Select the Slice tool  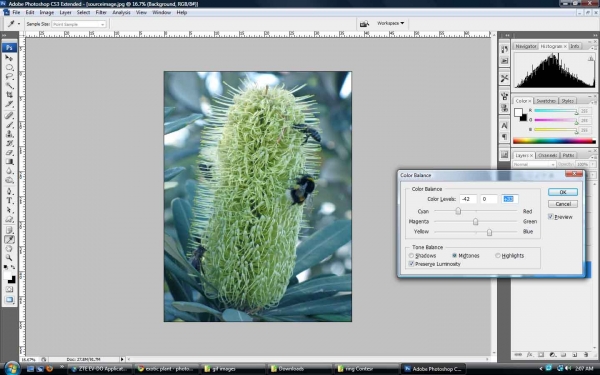pos(9,104)
